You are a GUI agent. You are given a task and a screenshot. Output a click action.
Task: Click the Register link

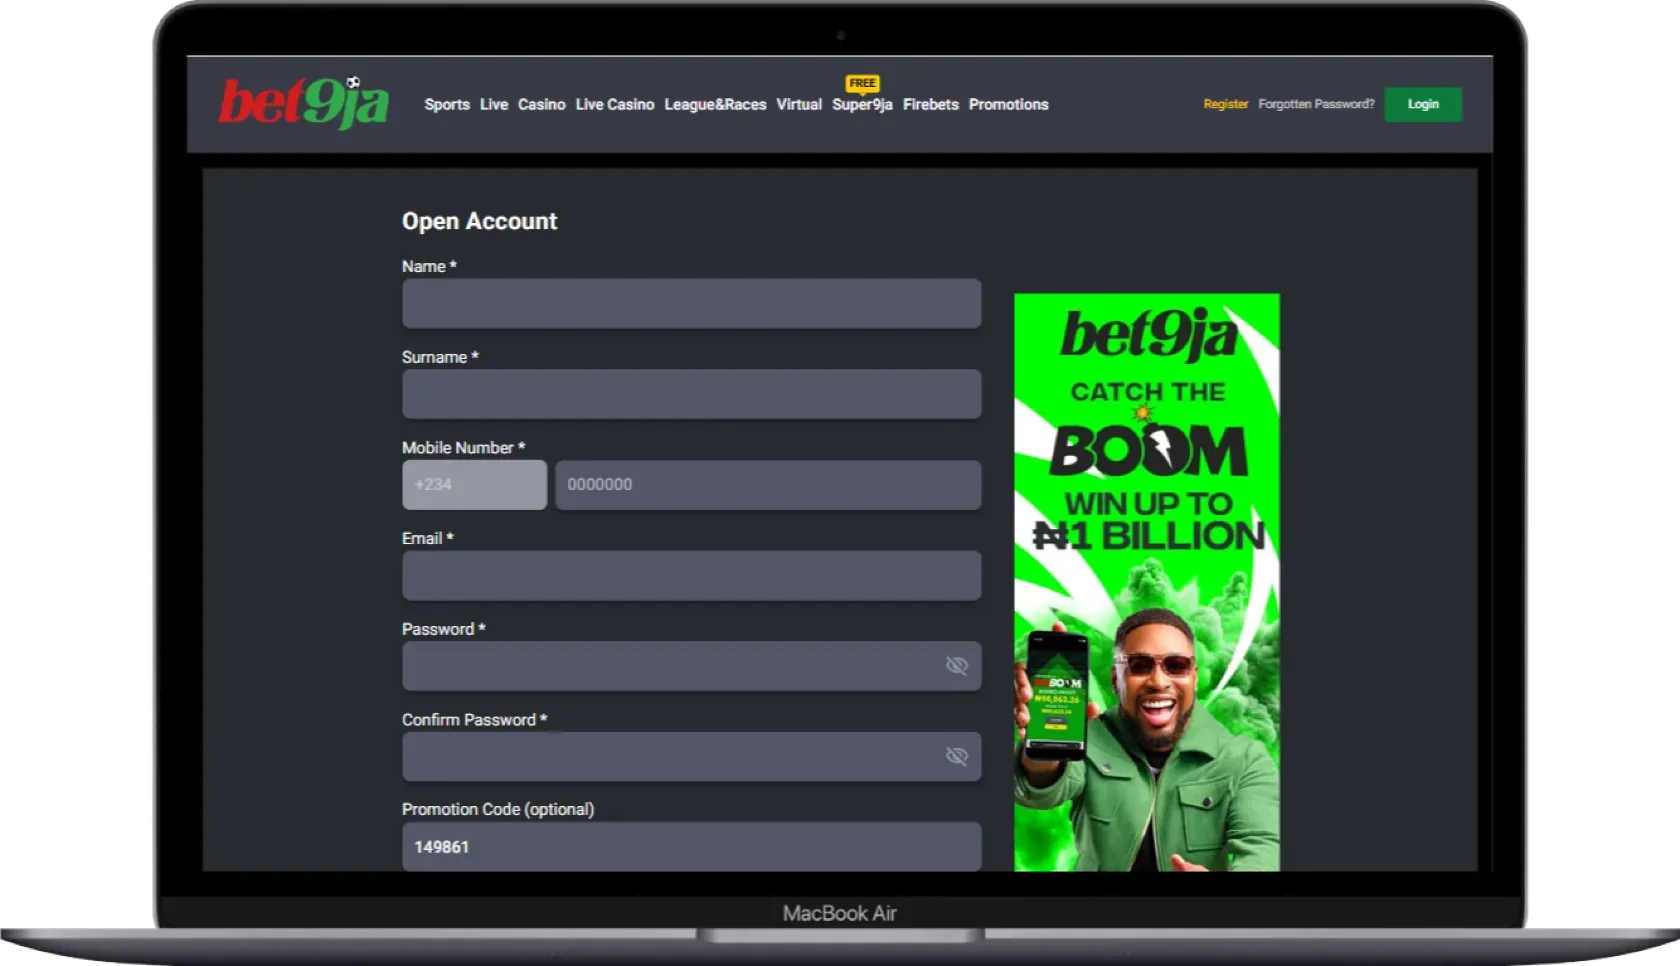coord(1226,104)
